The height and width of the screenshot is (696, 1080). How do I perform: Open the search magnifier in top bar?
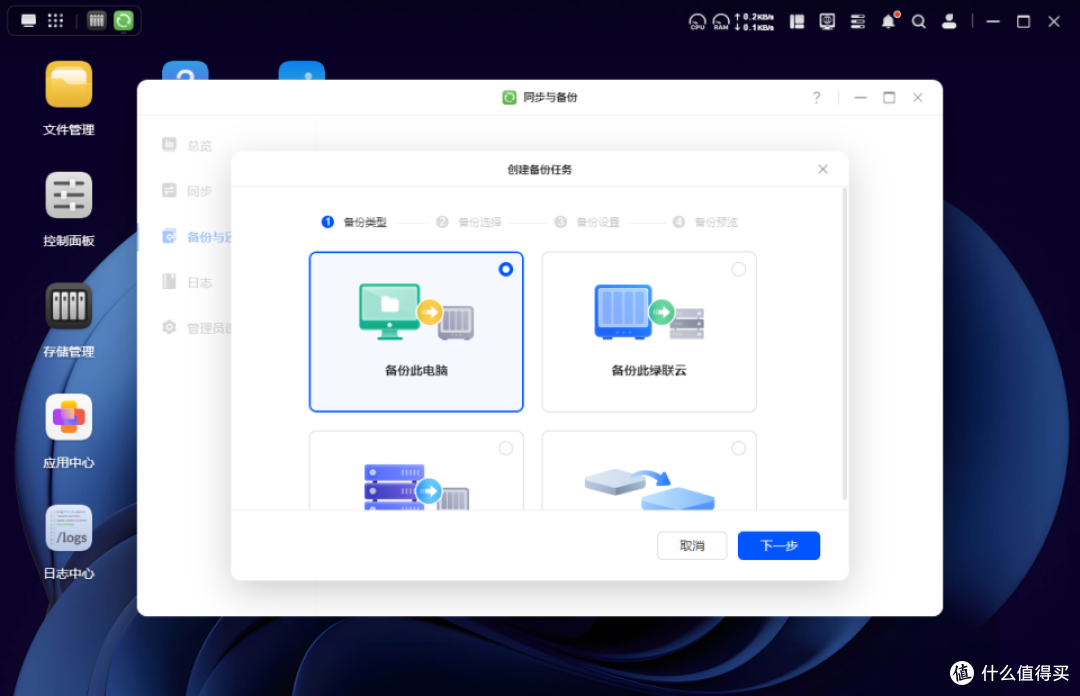[x=919, y=22]
